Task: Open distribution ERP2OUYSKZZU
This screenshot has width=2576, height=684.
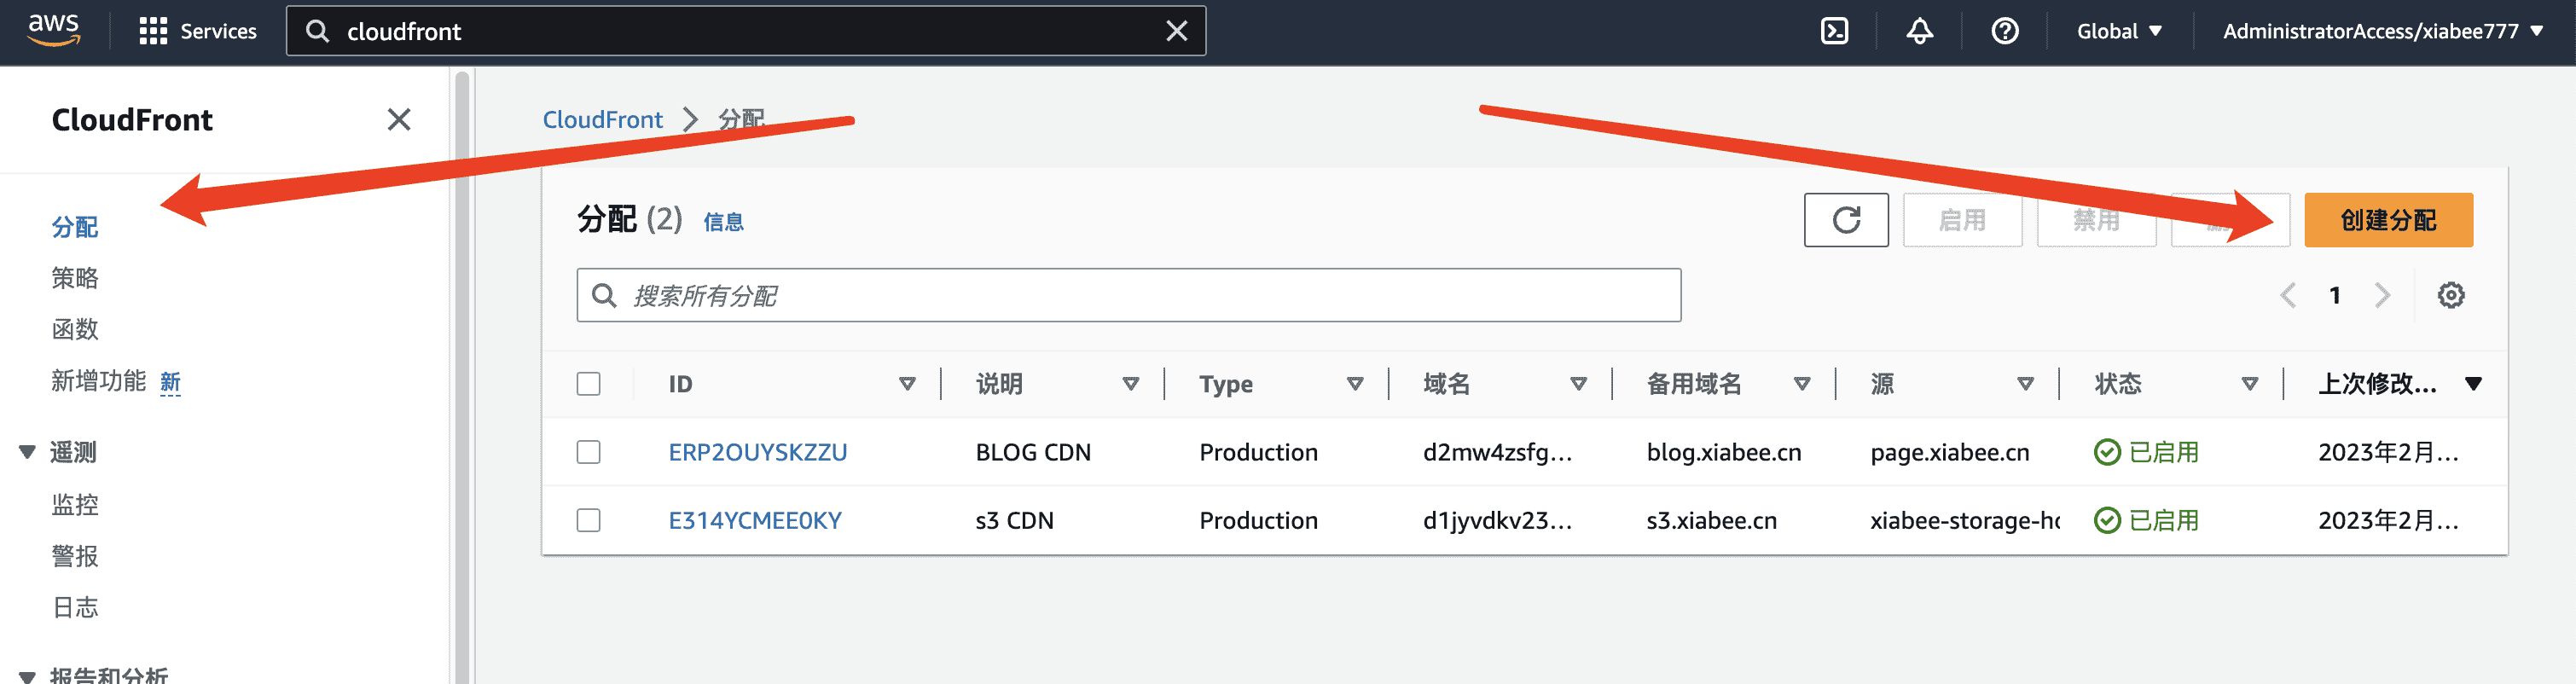Action: click(757, 452)
